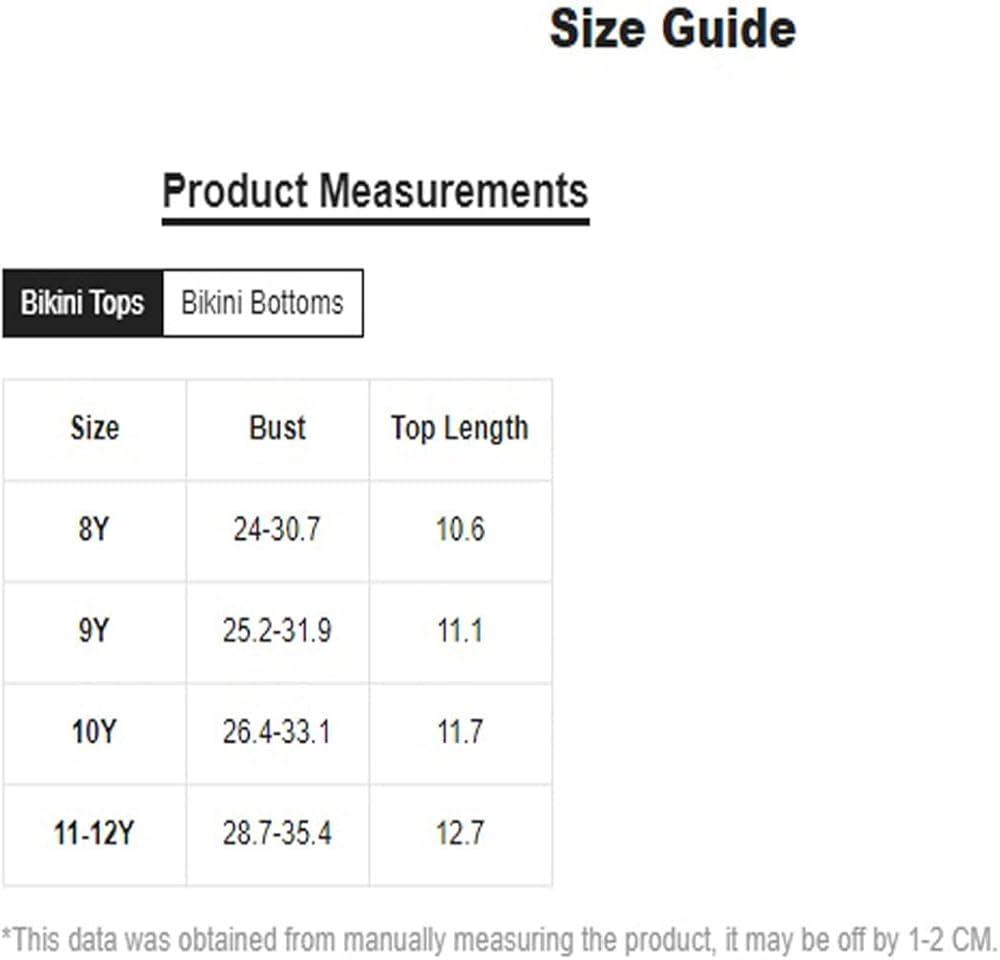The height and width of the screenshot is (960, 1000).
Task: Select the 9Y size row label
Action: 93,632
